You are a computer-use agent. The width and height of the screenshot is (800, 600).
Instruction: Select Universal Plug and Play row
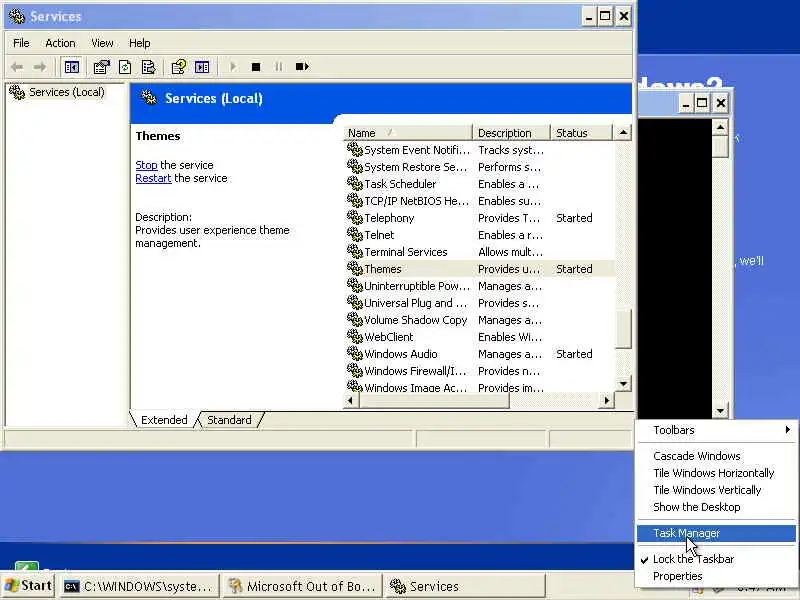pyautogui.click(x=480, y=303)
